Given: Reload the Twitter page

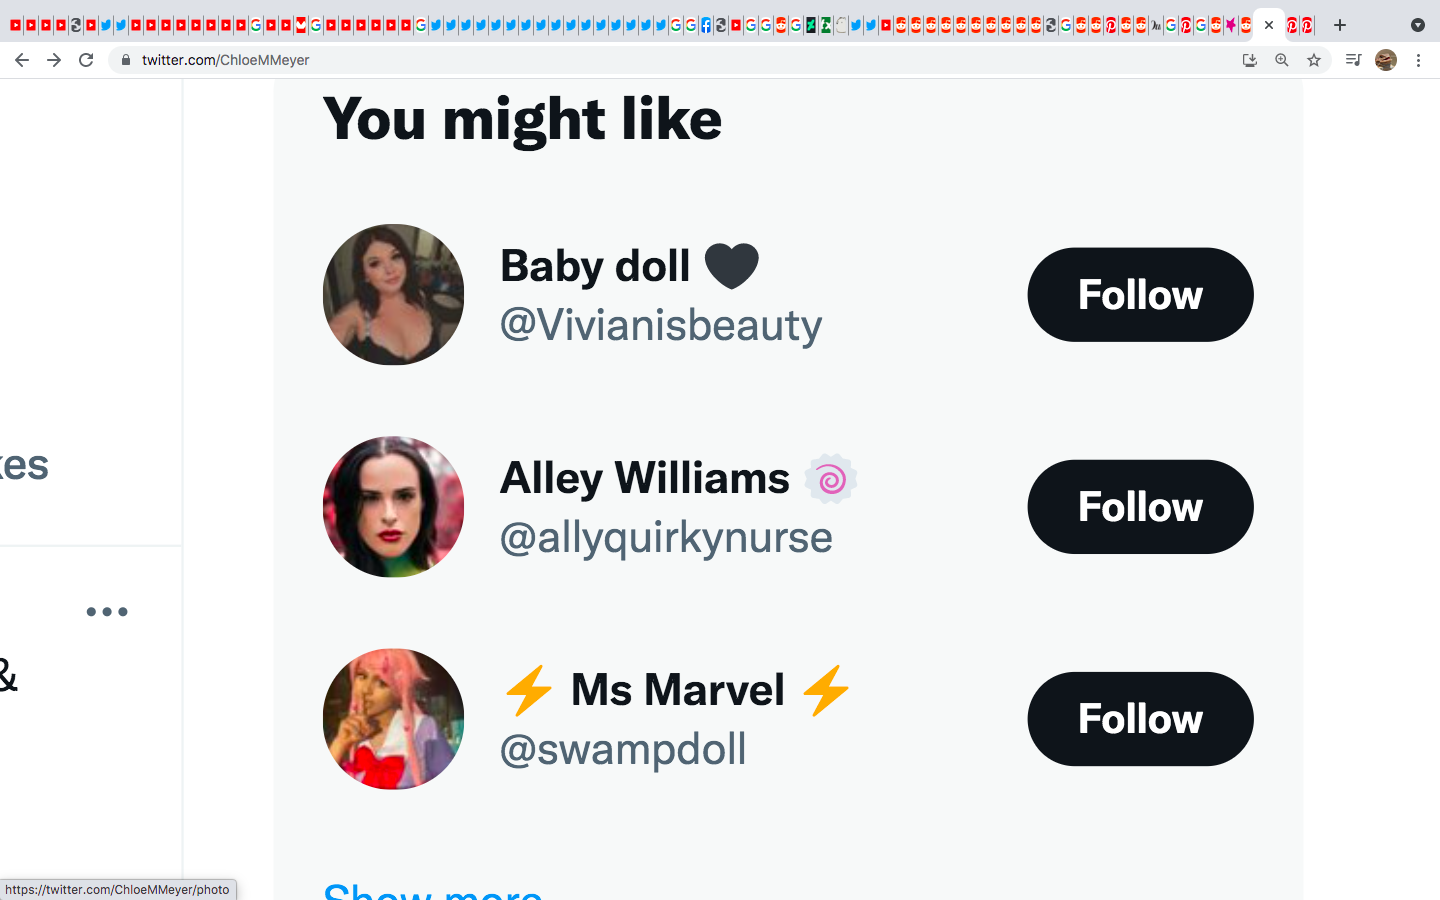Looking at the screenshot, I should tap(86, 60).
